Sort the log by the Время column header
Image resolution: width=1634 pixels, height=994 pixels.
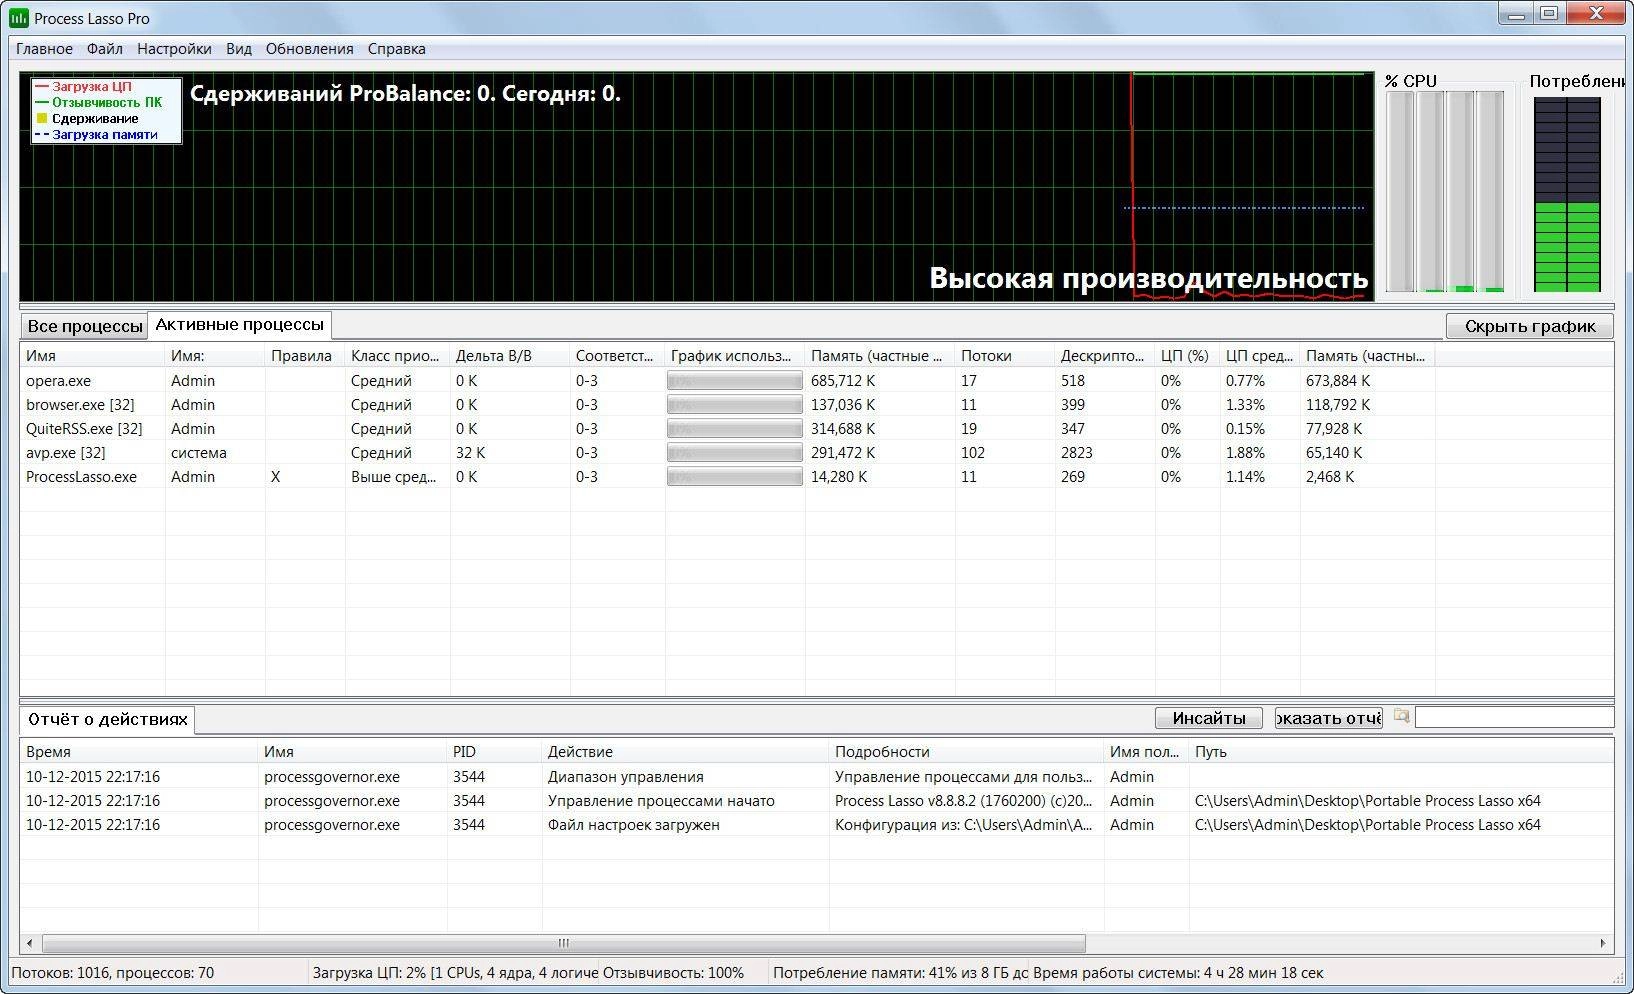click(139, 751)
